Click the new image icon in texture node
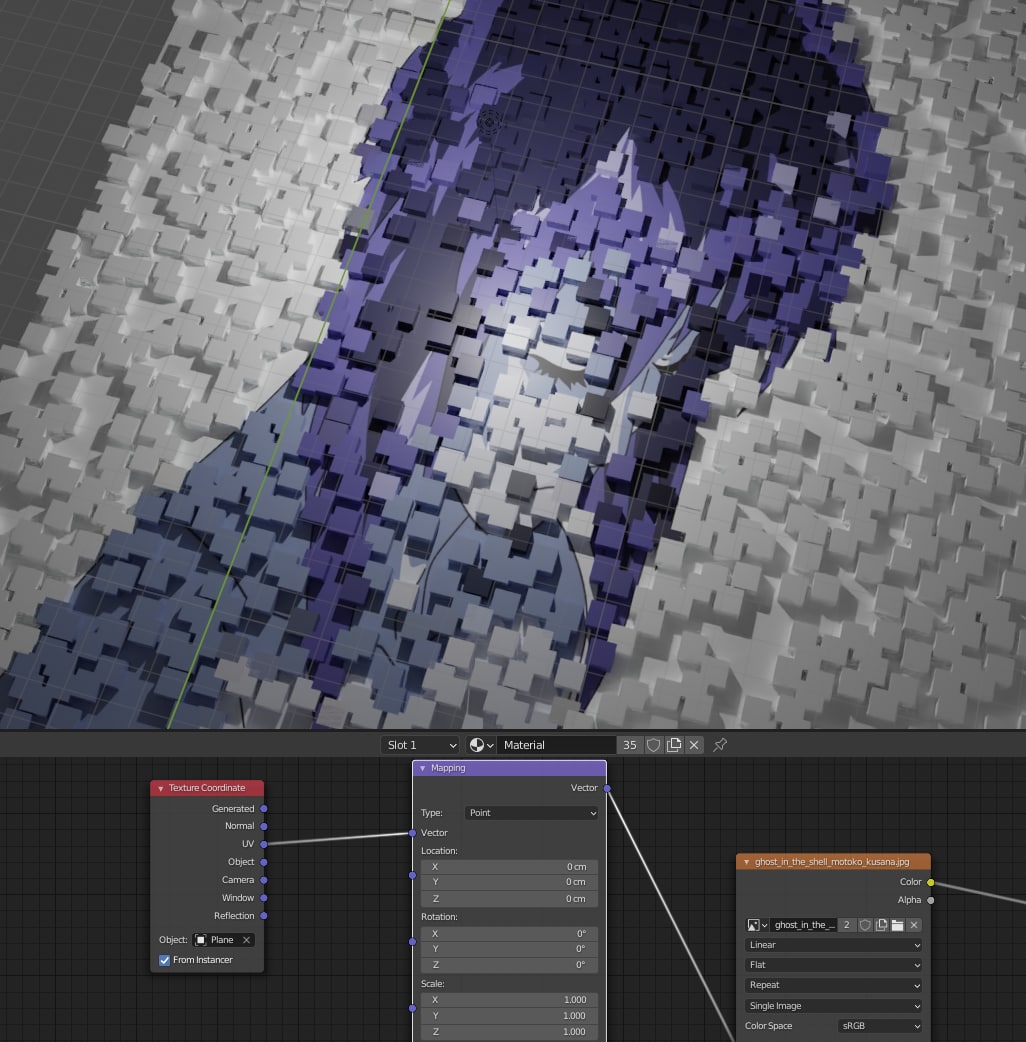The width and height of the screenshot is (1026, 1042). 881,925
